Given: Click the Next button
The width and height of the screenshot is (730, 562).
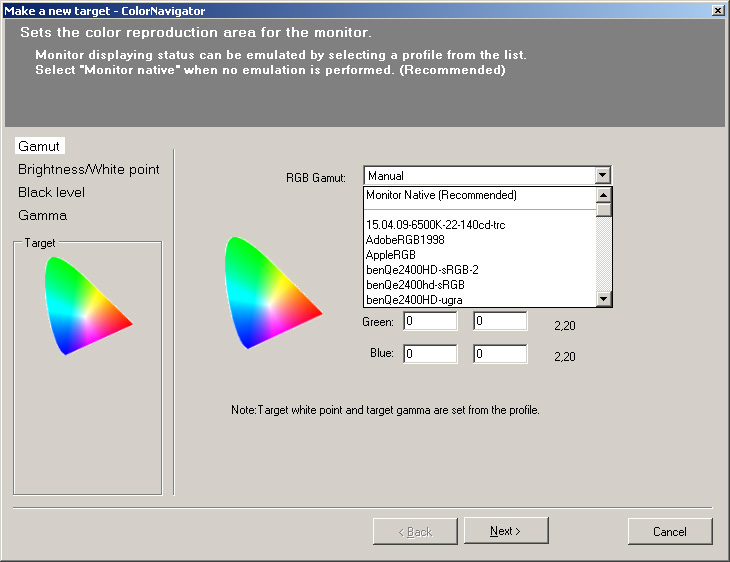Looking at the screenshot, I should tap(506, 531).
